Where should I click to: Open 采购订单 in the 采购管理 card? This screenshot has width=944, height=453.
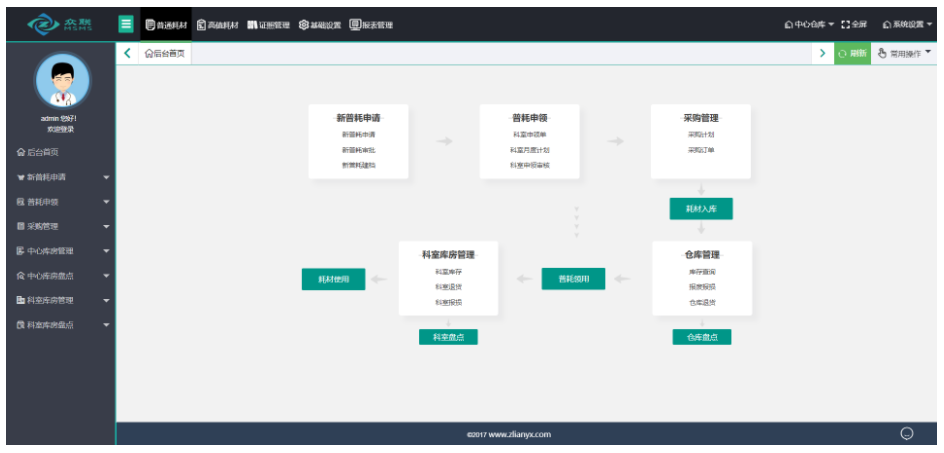tap(701, 149)
